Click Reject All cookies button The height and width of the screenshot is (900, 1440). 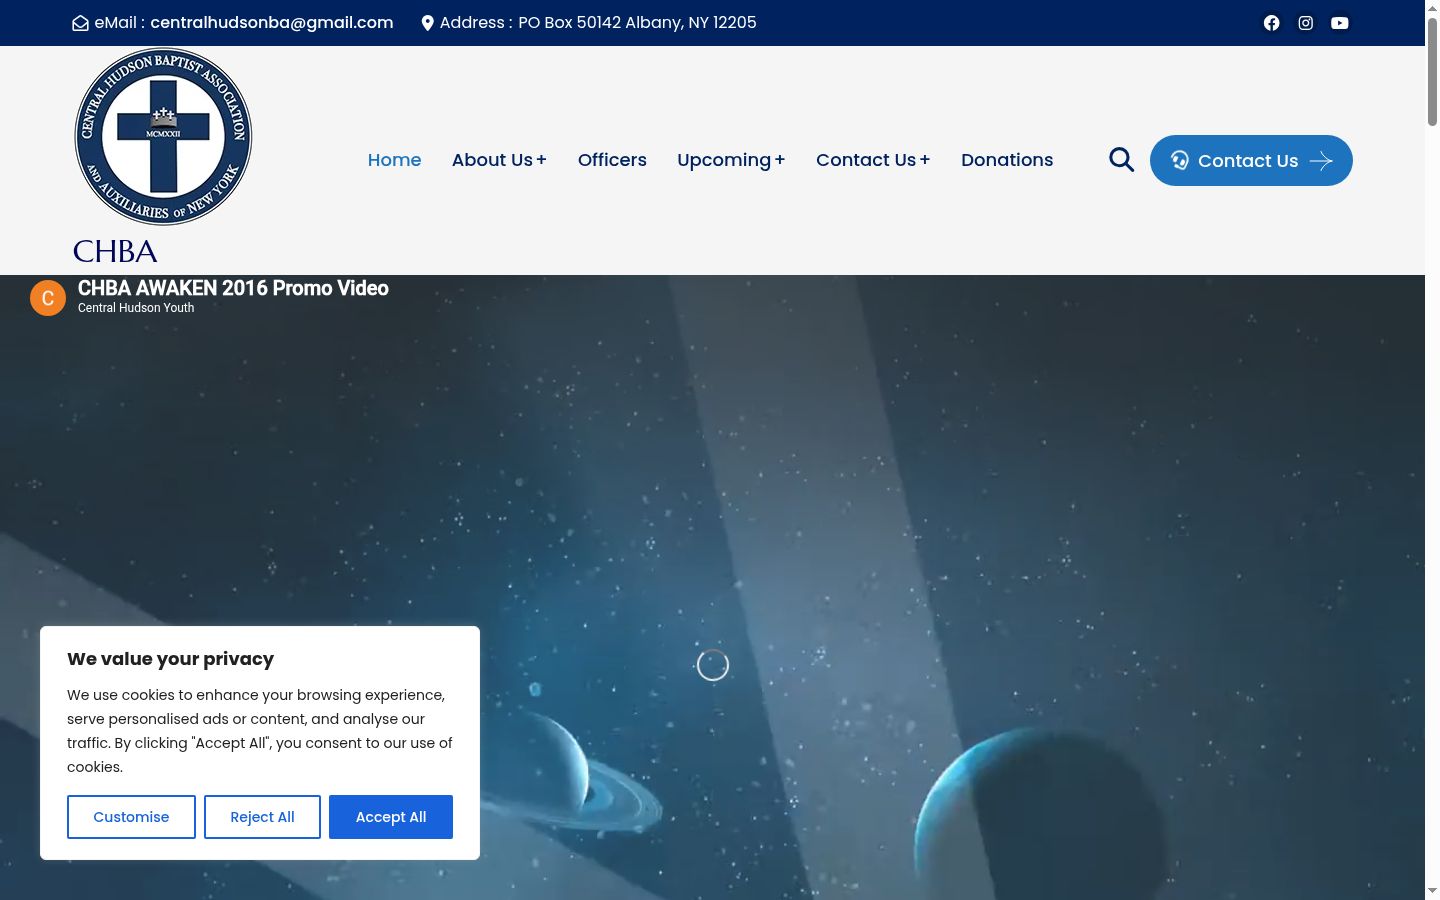point(262,817)
